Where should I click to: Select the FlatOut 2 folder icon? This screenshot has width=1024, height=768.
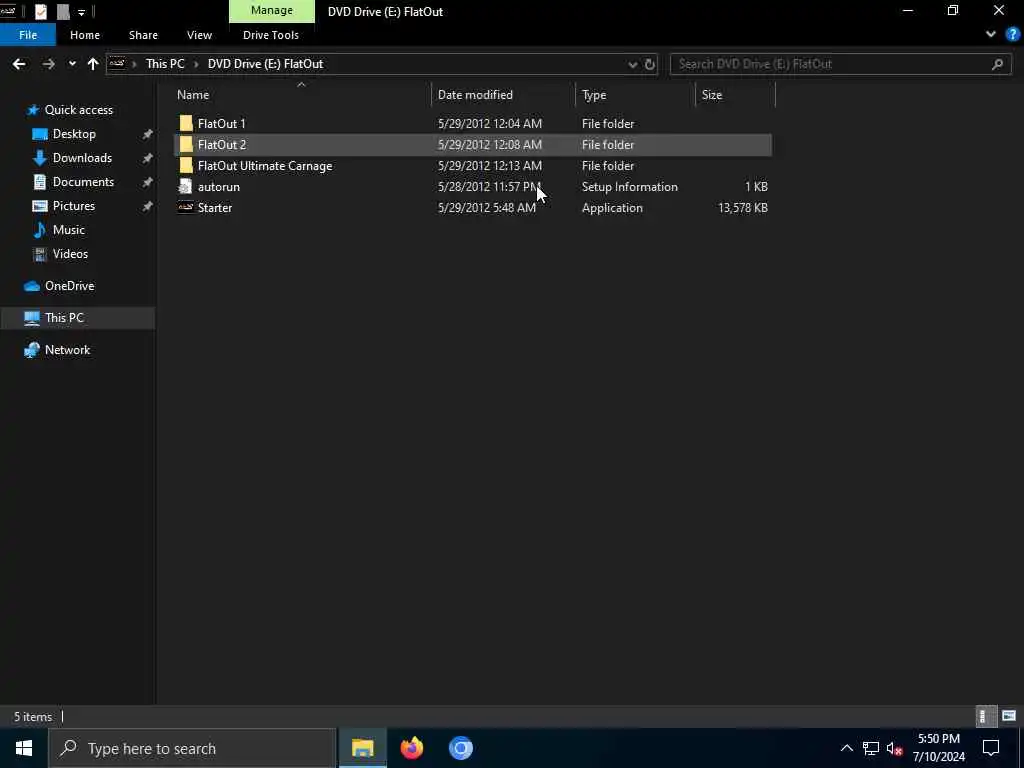tap(186, 144)
